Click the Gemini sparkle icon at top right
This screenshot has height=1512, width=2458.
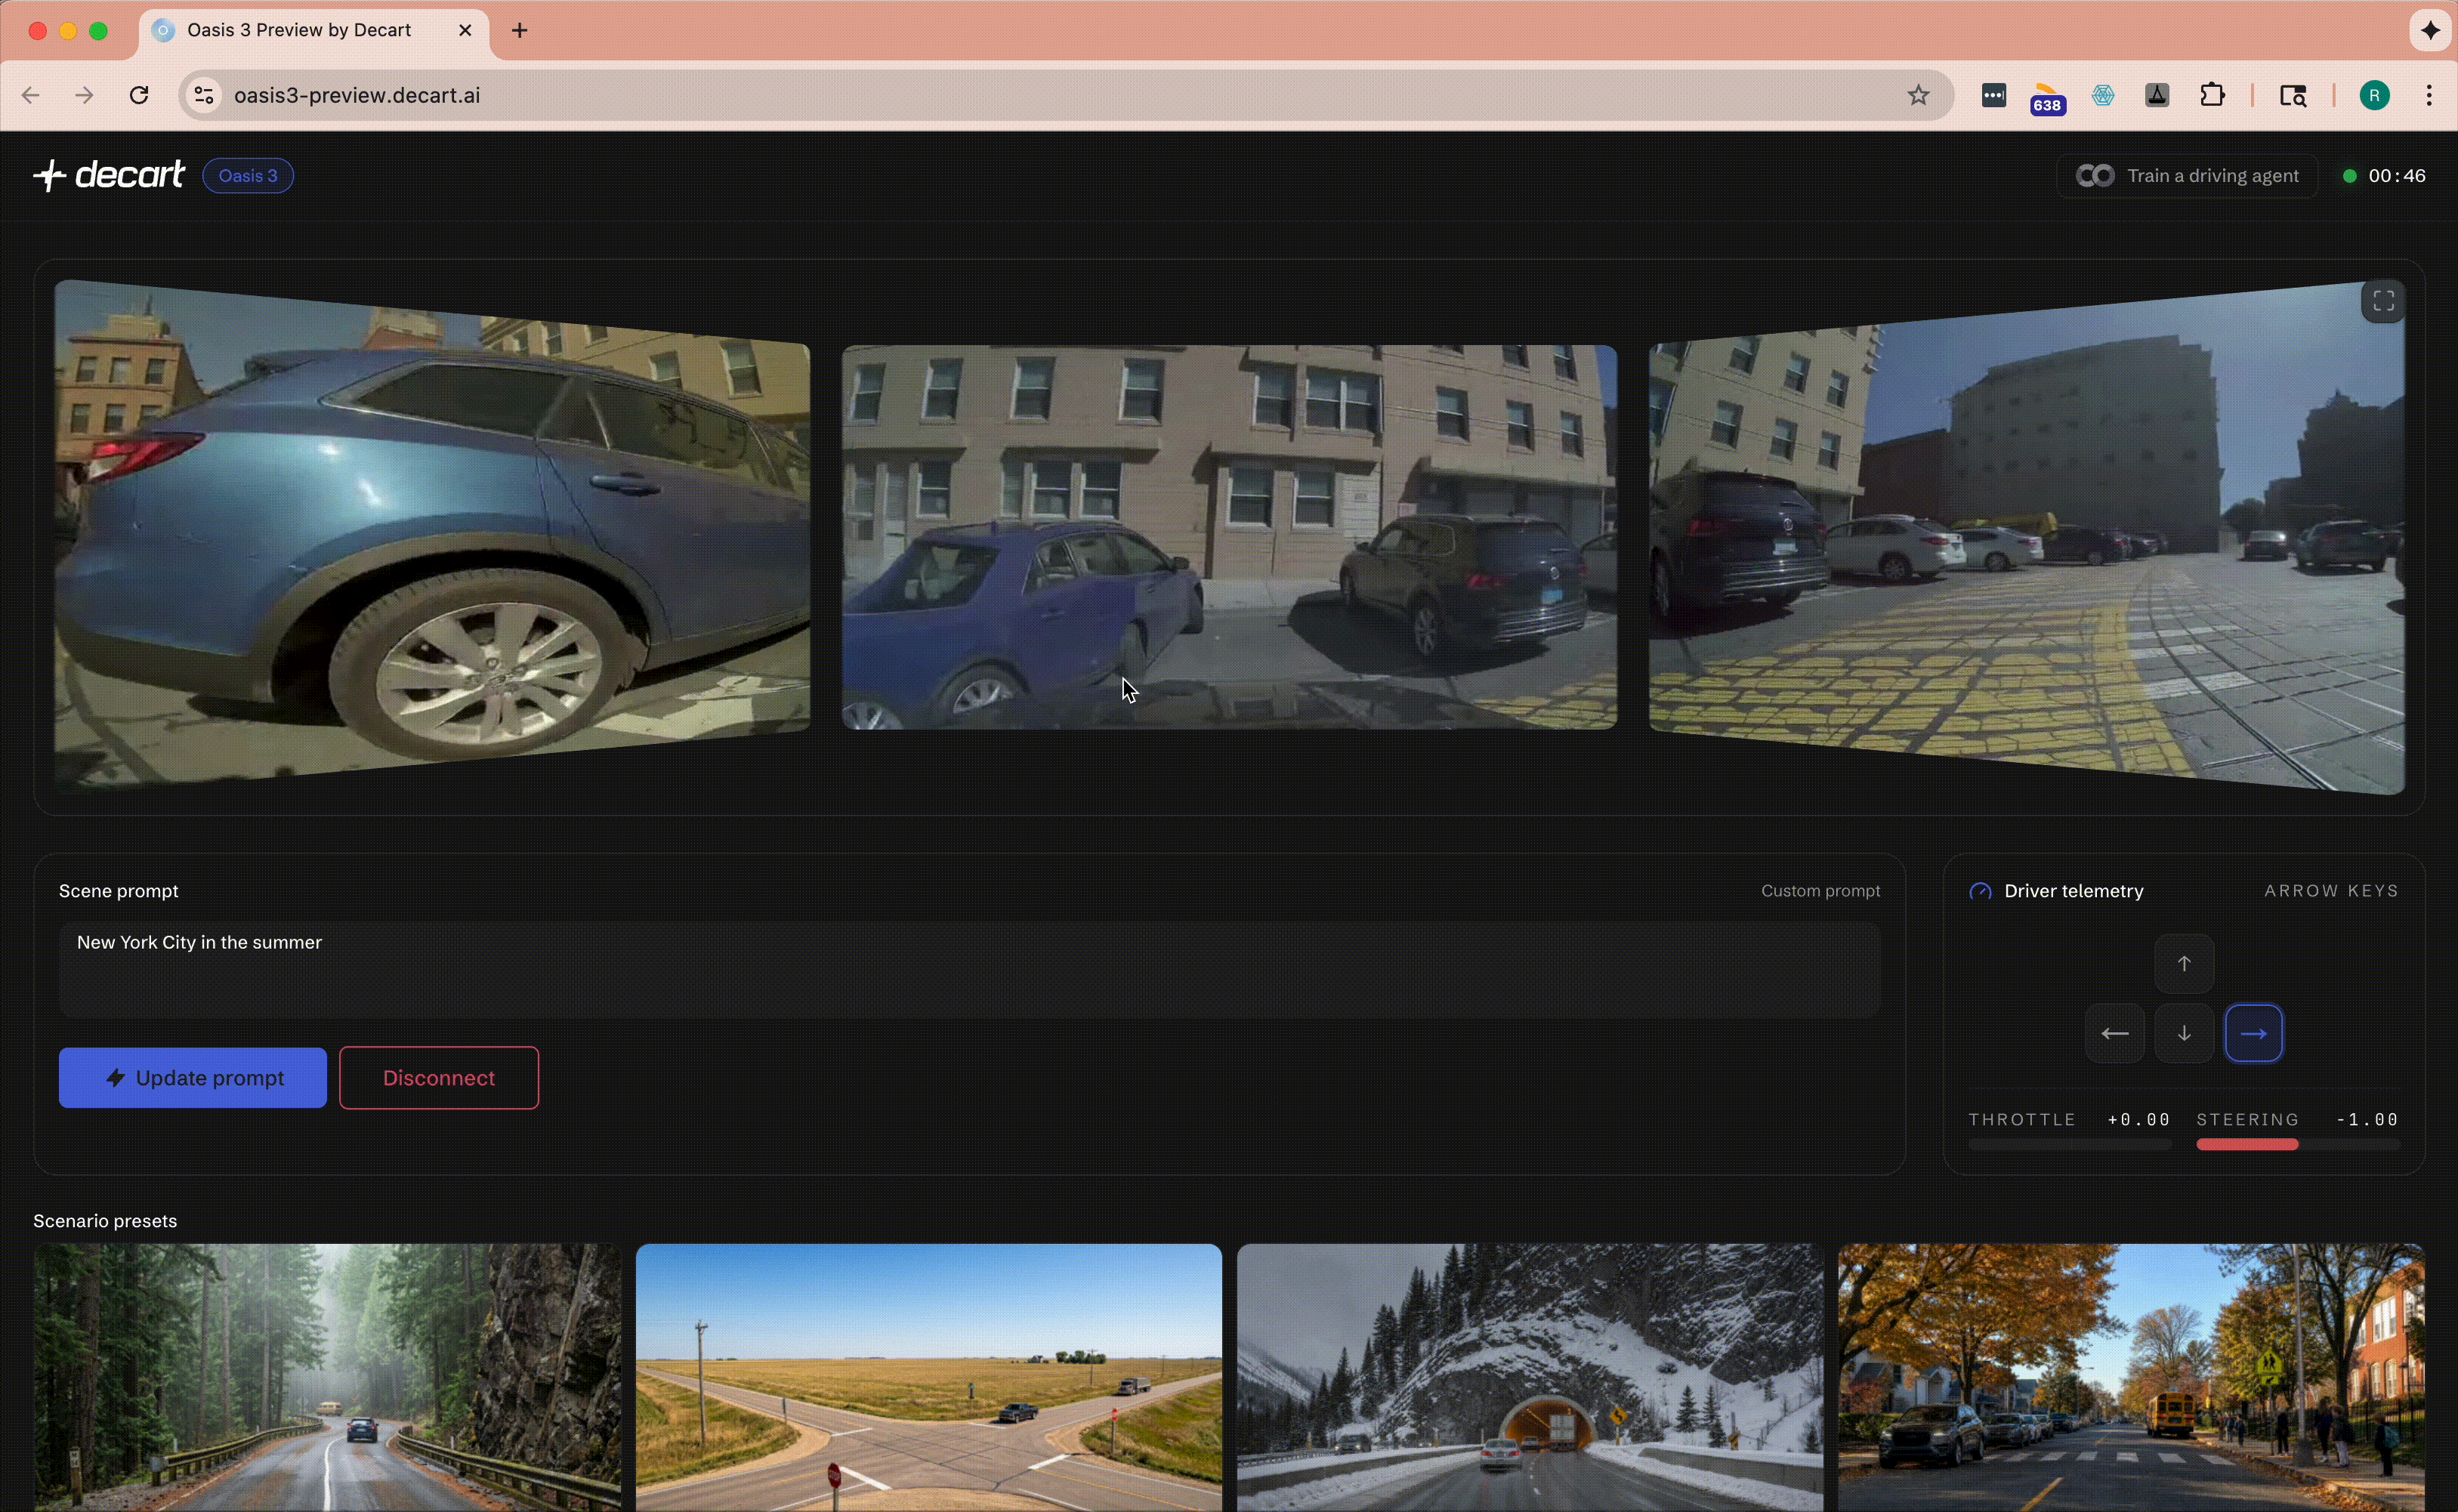click(x=2430, y=31)
